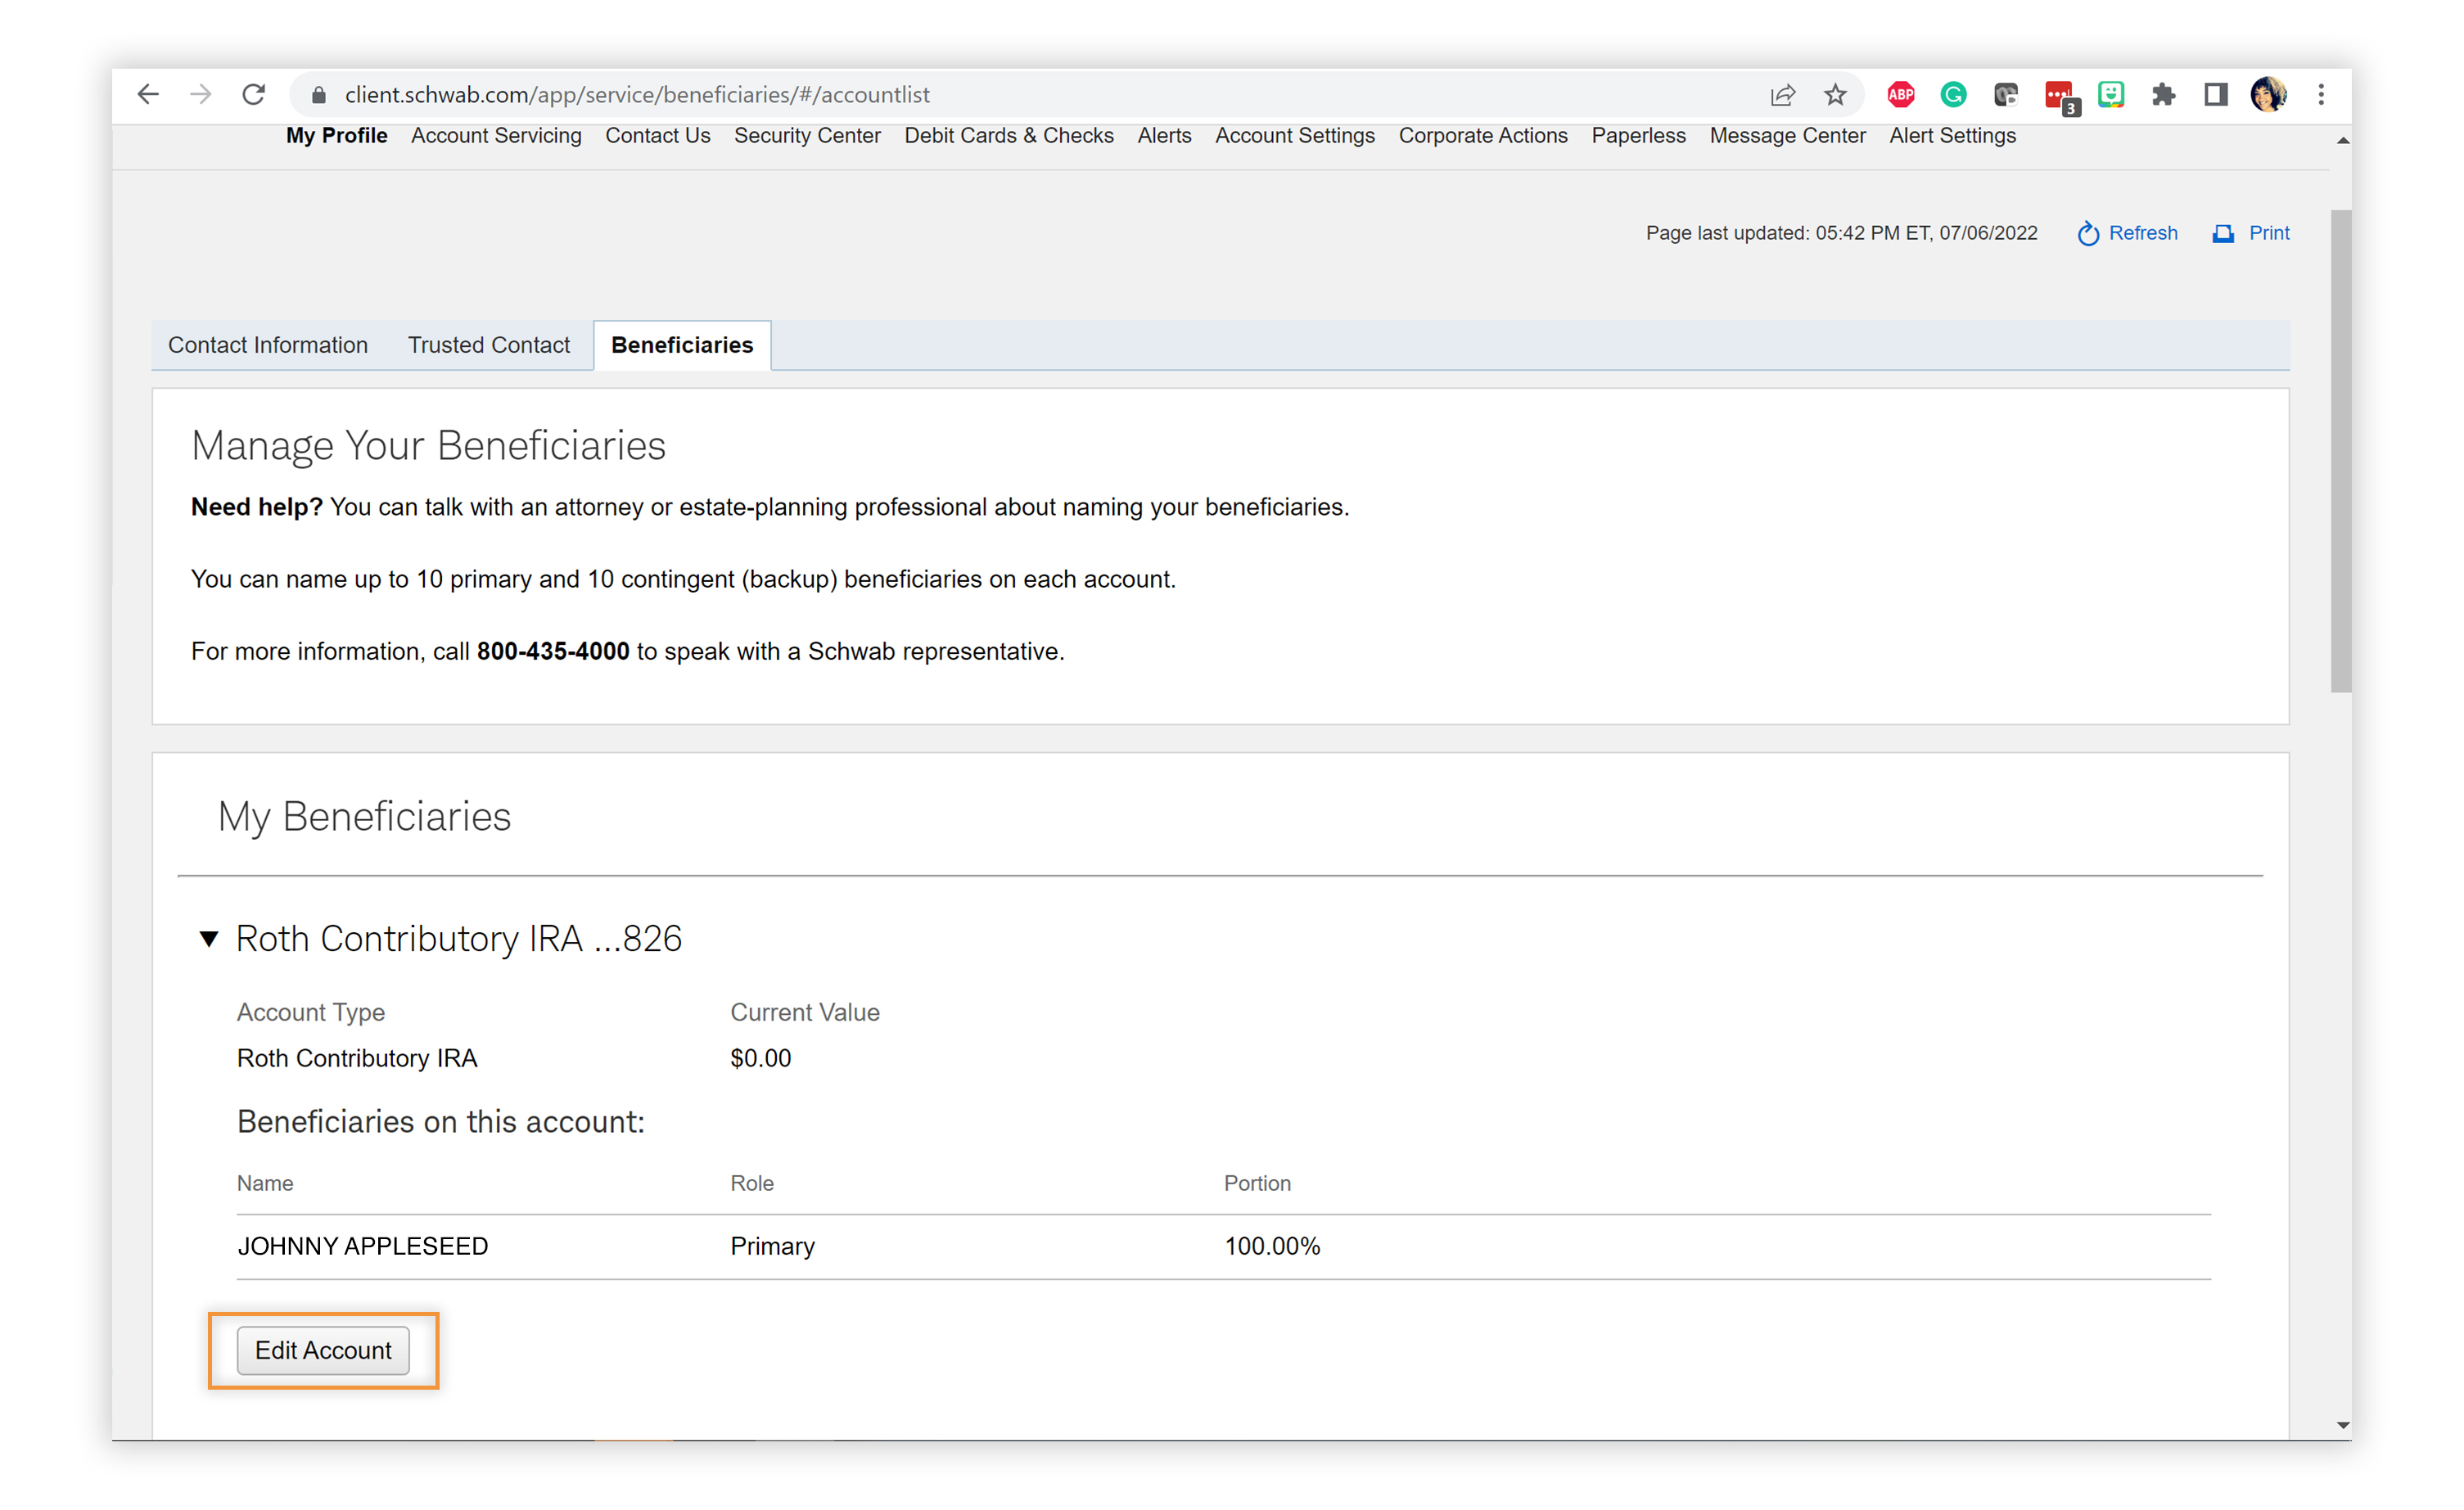Collapse the Roth Contributory IRA section

pos(209,938)
